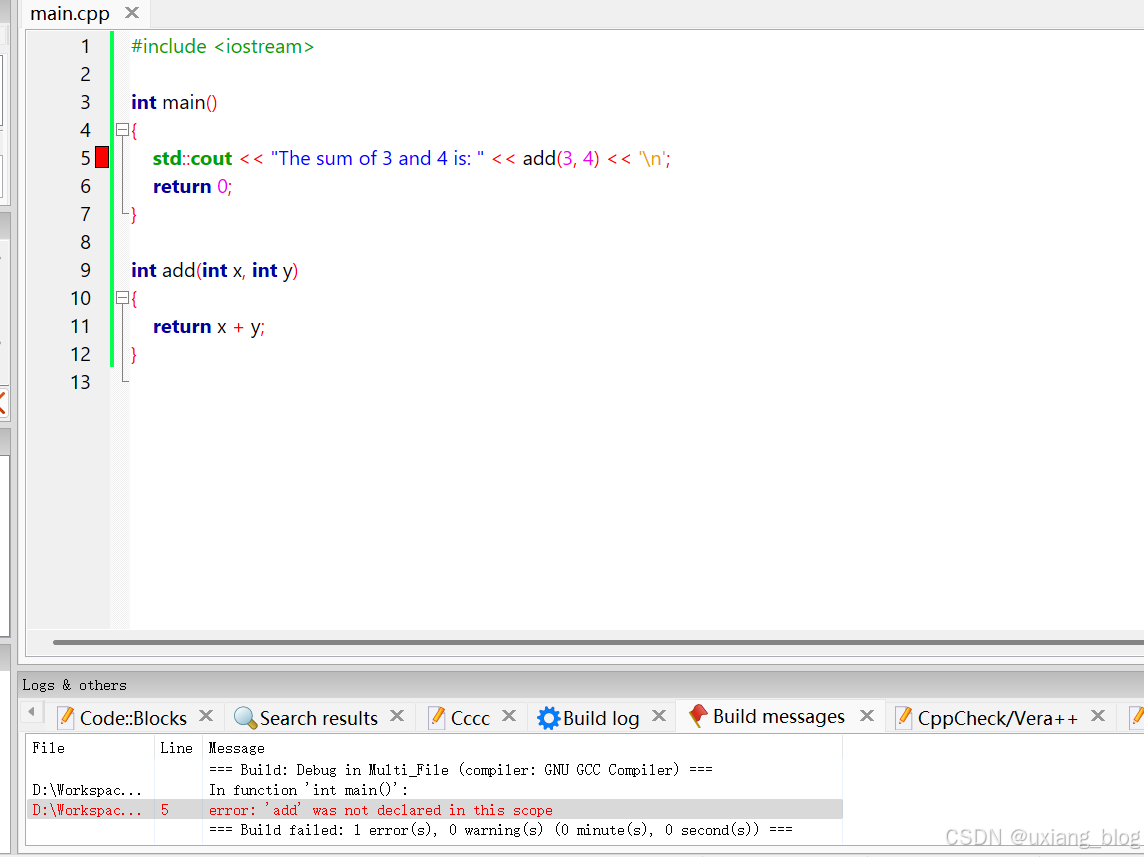
Task: Close the CppCheck/Vera++ tab
Action: tap(1098, 716)
